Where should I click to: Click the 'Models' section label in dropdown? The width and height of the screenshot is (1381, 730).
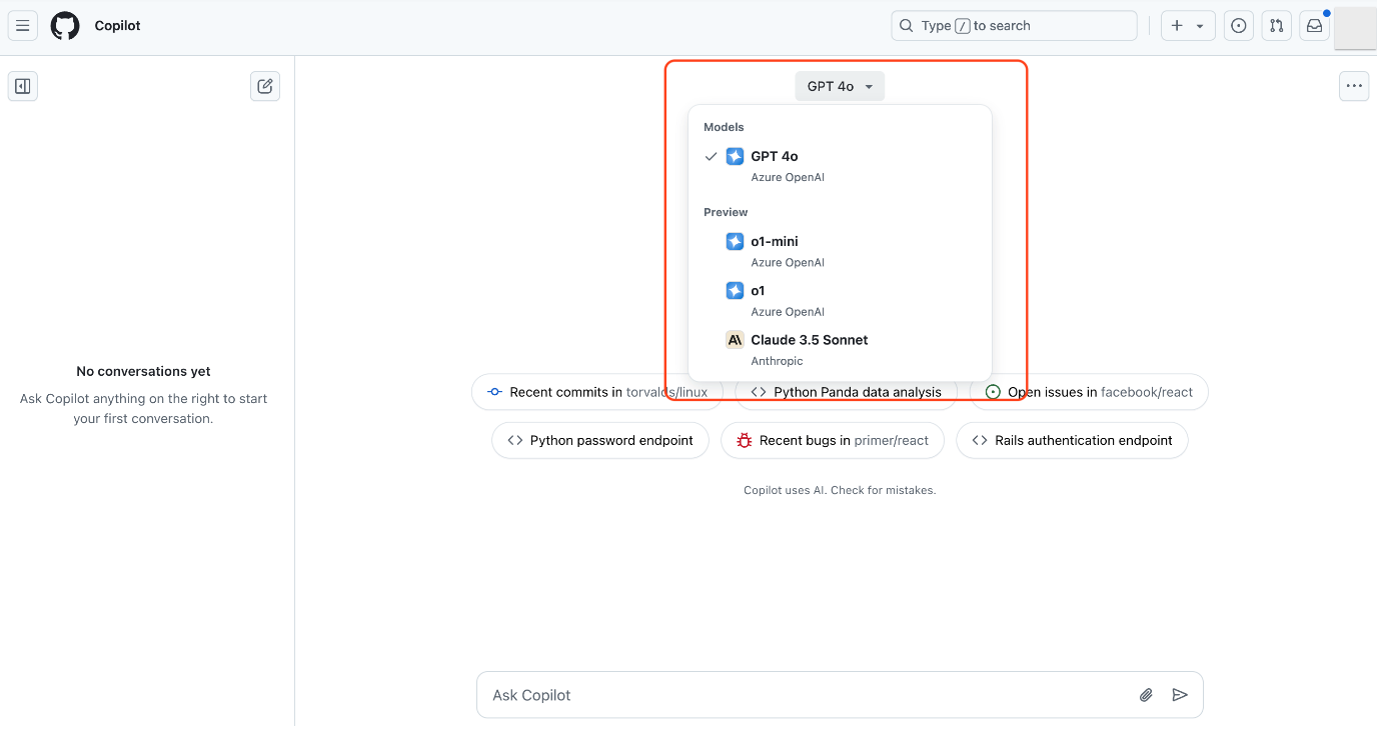click(x=724, y=127)
